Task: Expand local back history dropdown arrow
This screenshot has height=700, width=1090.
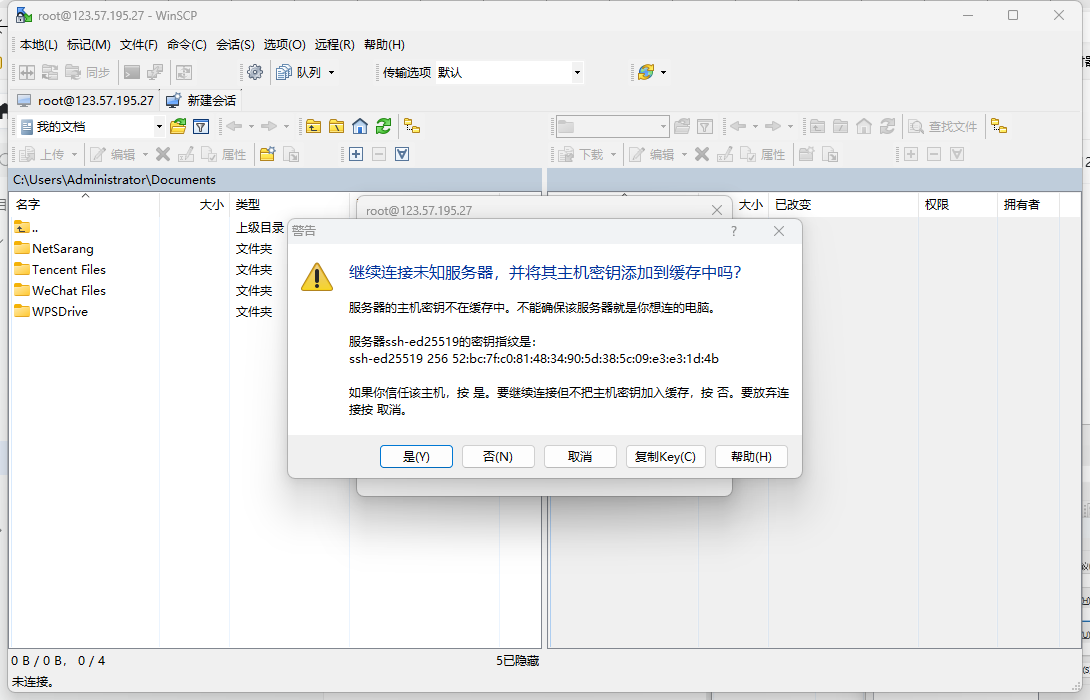Action: 251,127
